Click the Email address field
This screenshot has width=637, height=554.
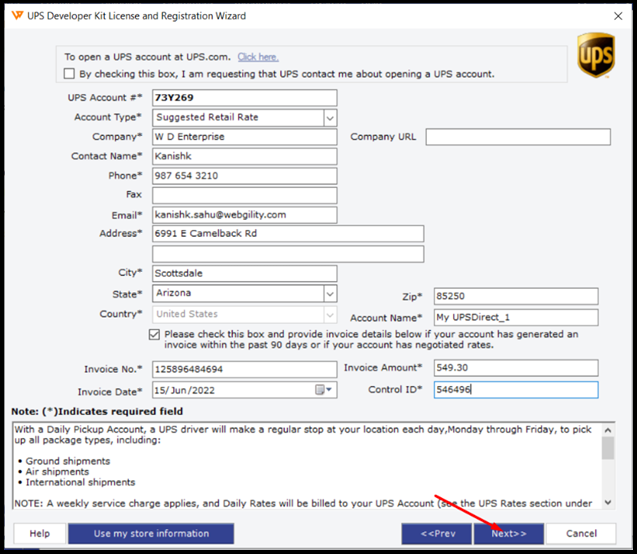(245, 215)
